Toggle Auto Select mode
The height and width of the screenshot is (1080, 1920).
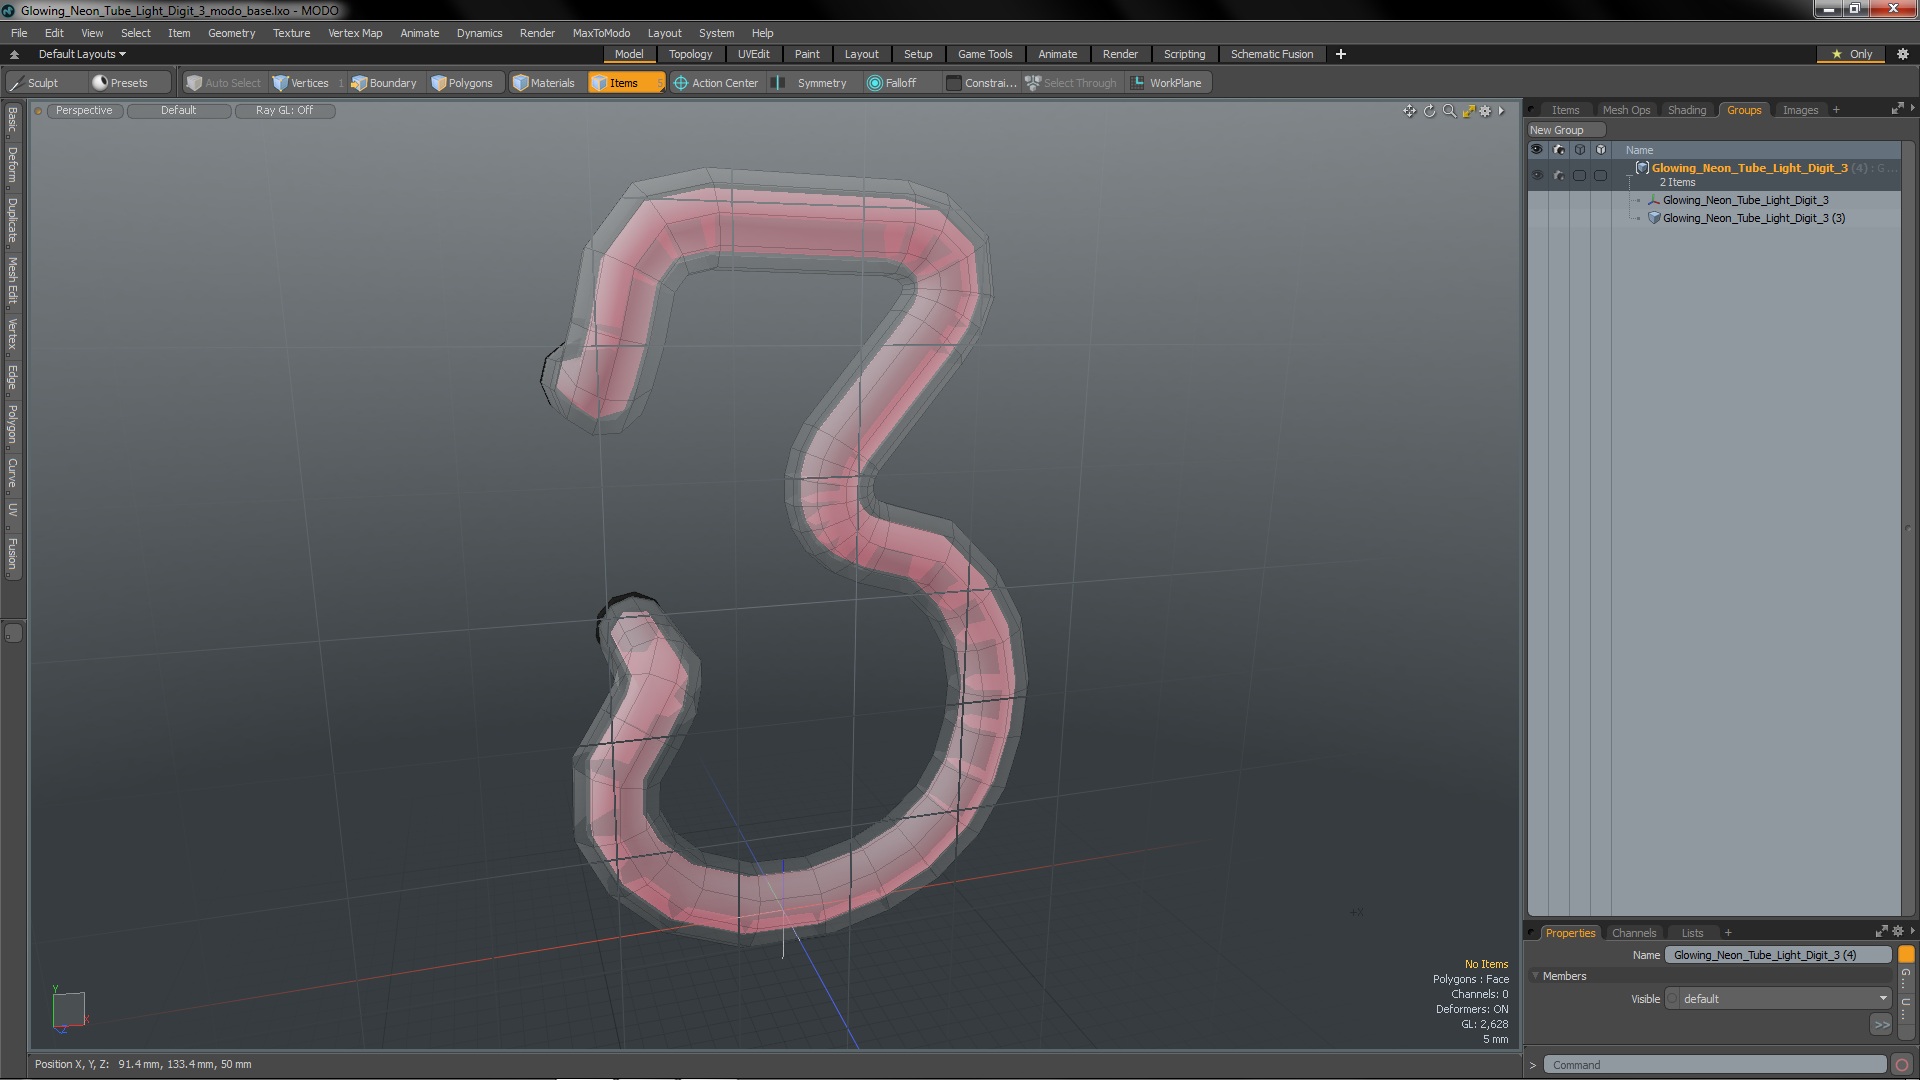[x=224, y=83]
